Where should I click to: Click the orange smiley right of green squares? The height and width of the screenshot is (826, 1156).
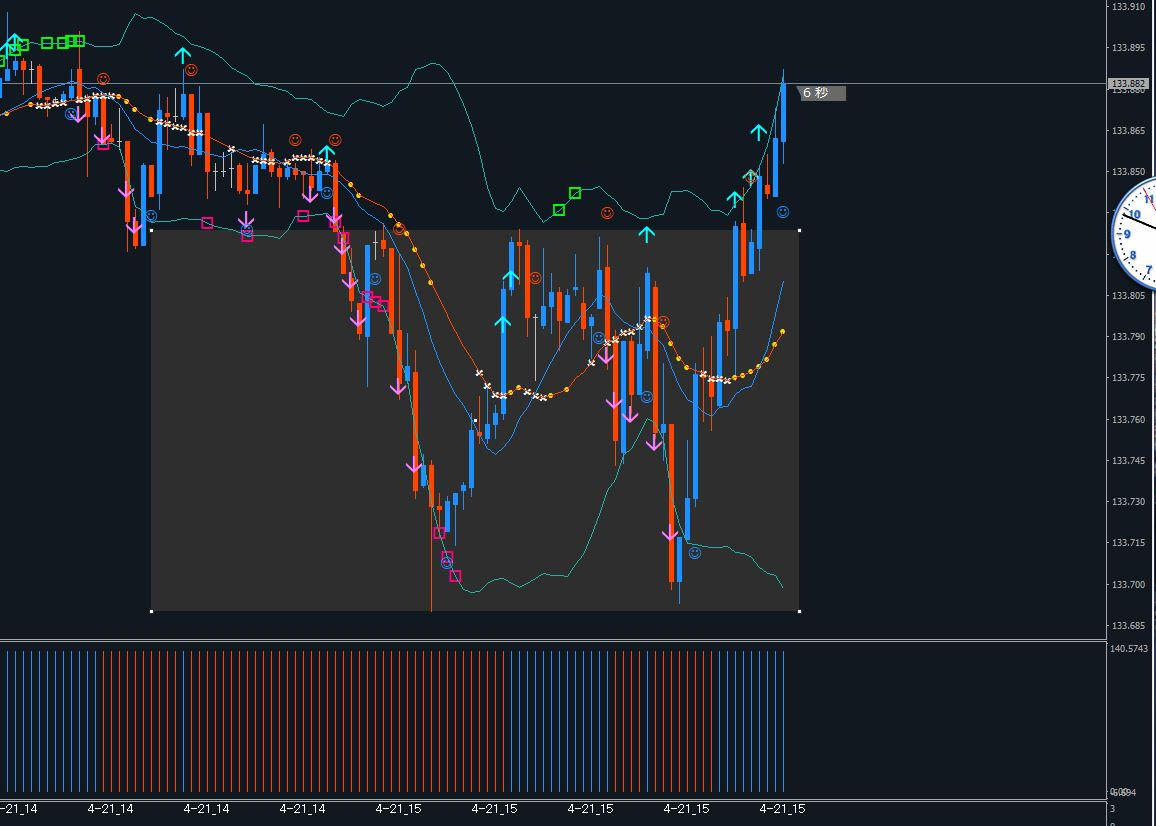click(607, 212)
